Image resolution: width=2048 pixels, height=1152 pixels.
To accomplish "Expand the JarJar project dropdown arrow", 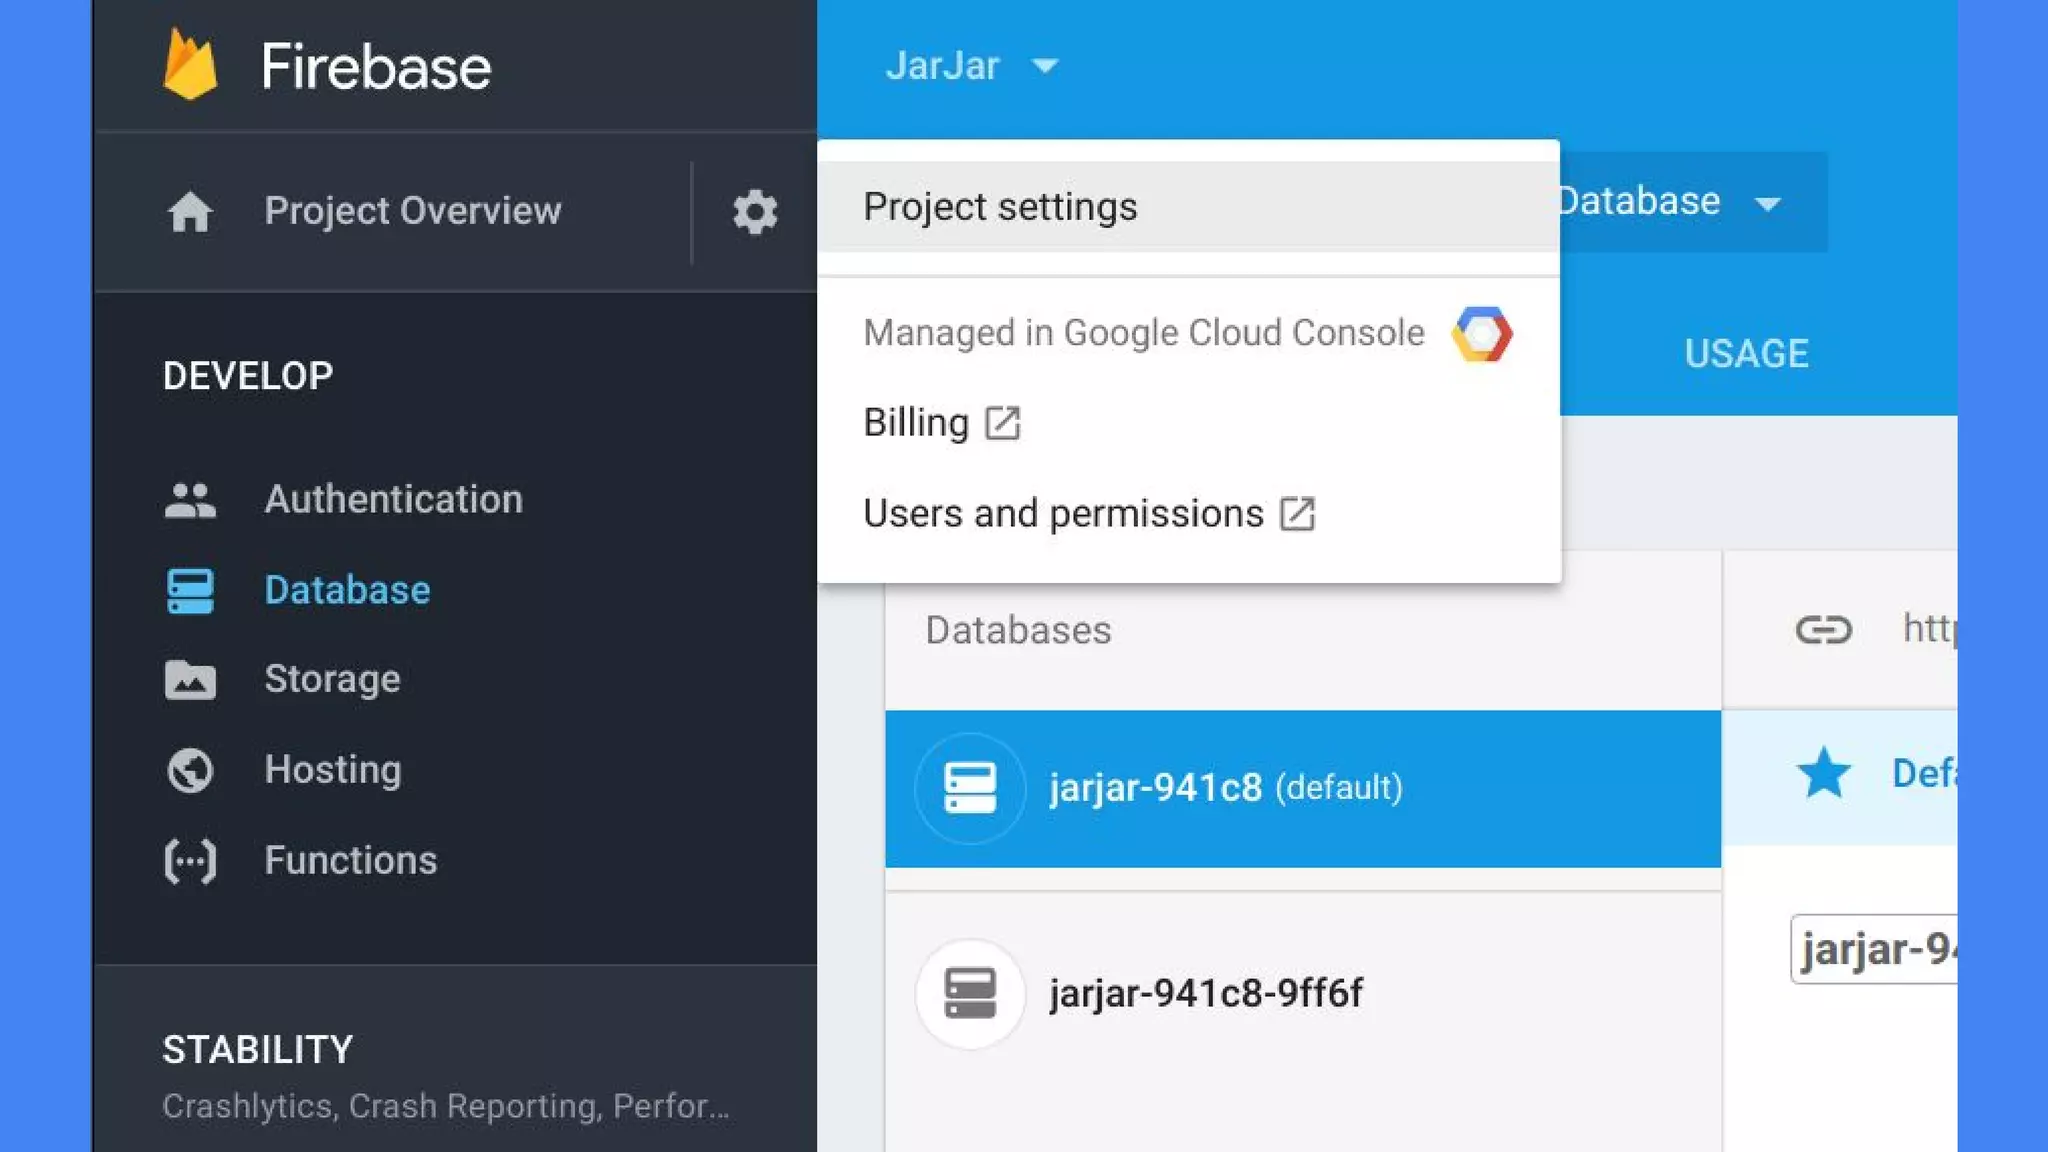I will pyautogui.click(x=1045, y=66).
